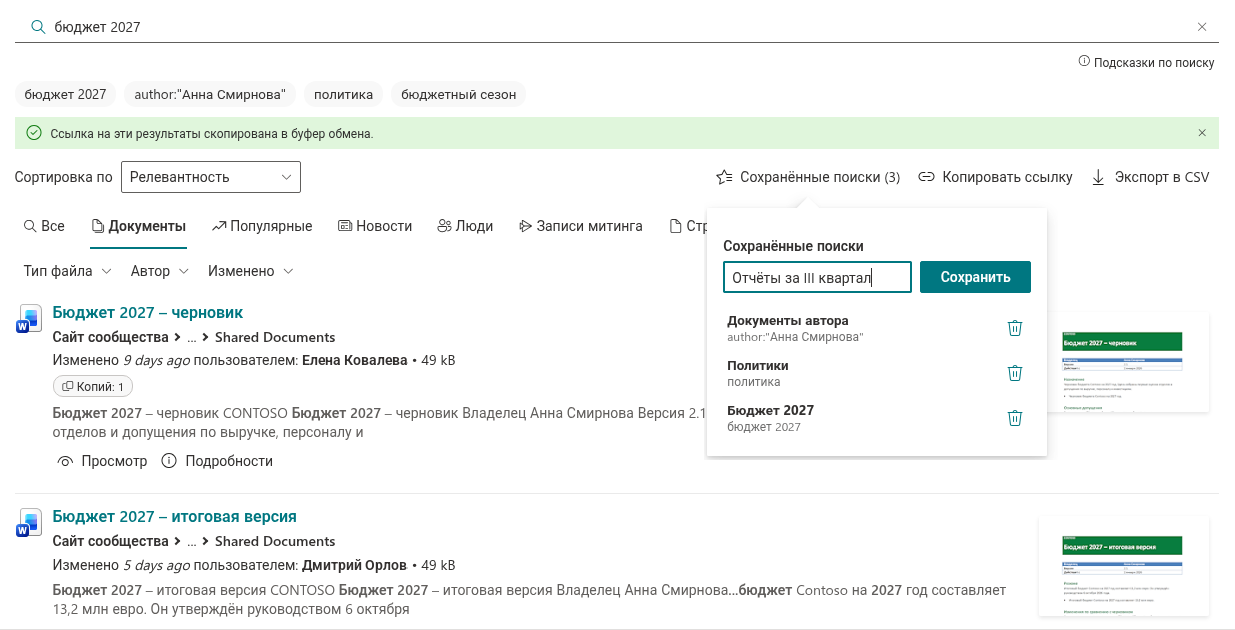This screenshot has height=630, width=1235.
Task: Dismiss the green link-copied notification
Action: 1202,133
